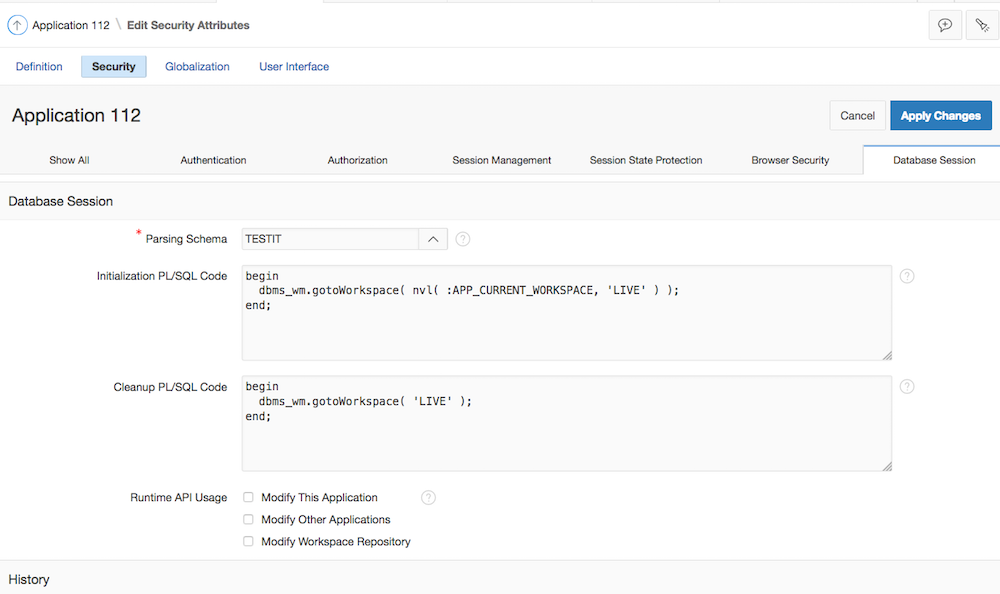Image resolution: width=1000 pixels, height=594 pixels.
Task: Open the add feedback comment icon
Action: (x=944, y=24)
